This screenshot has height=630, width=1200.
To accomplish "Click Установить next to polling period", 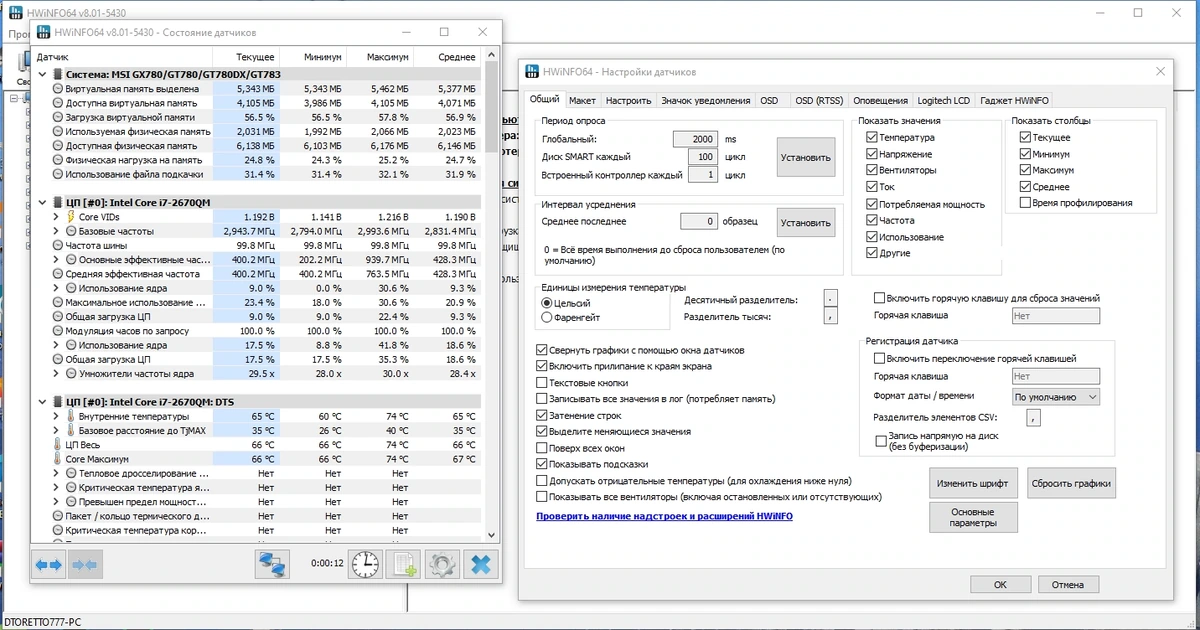I will pyautogui.click(x=806, y=157).
